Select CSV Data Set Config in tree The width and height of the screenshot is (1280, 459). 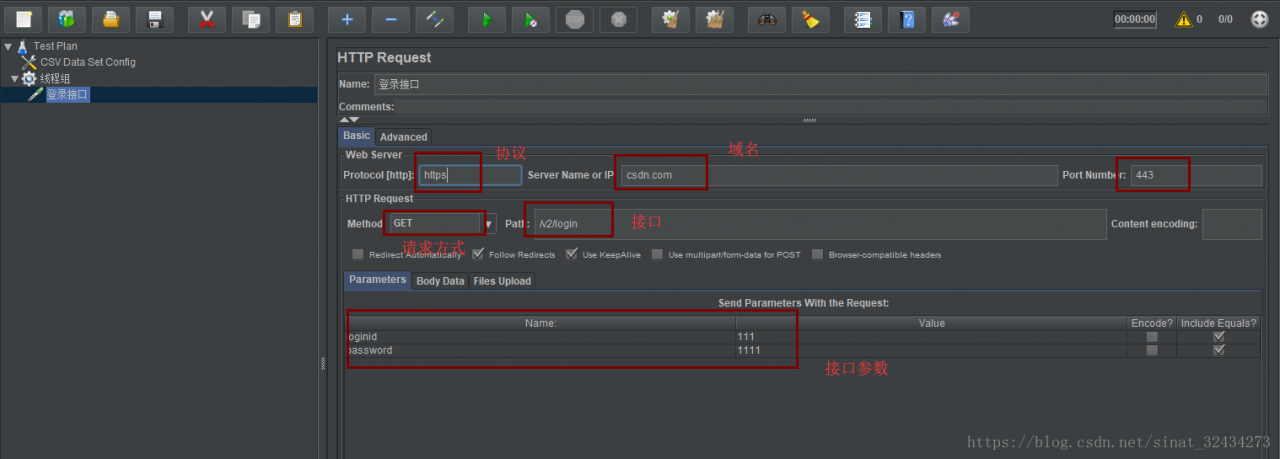pos(88,62)
